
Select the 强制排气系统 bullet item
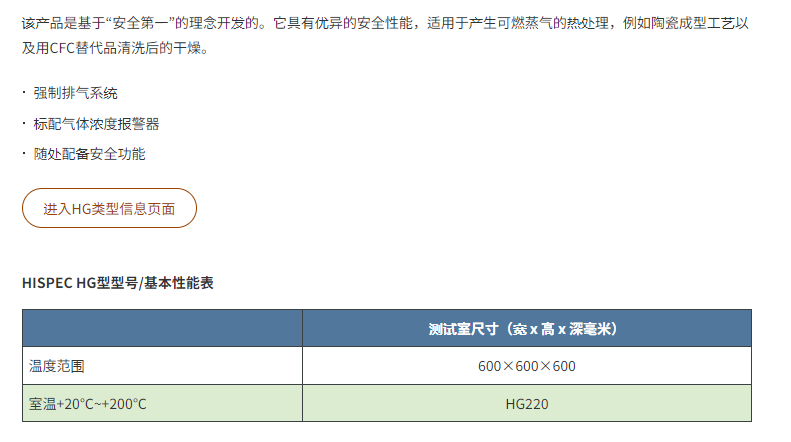pyautogui.click(x=75, y=93)
